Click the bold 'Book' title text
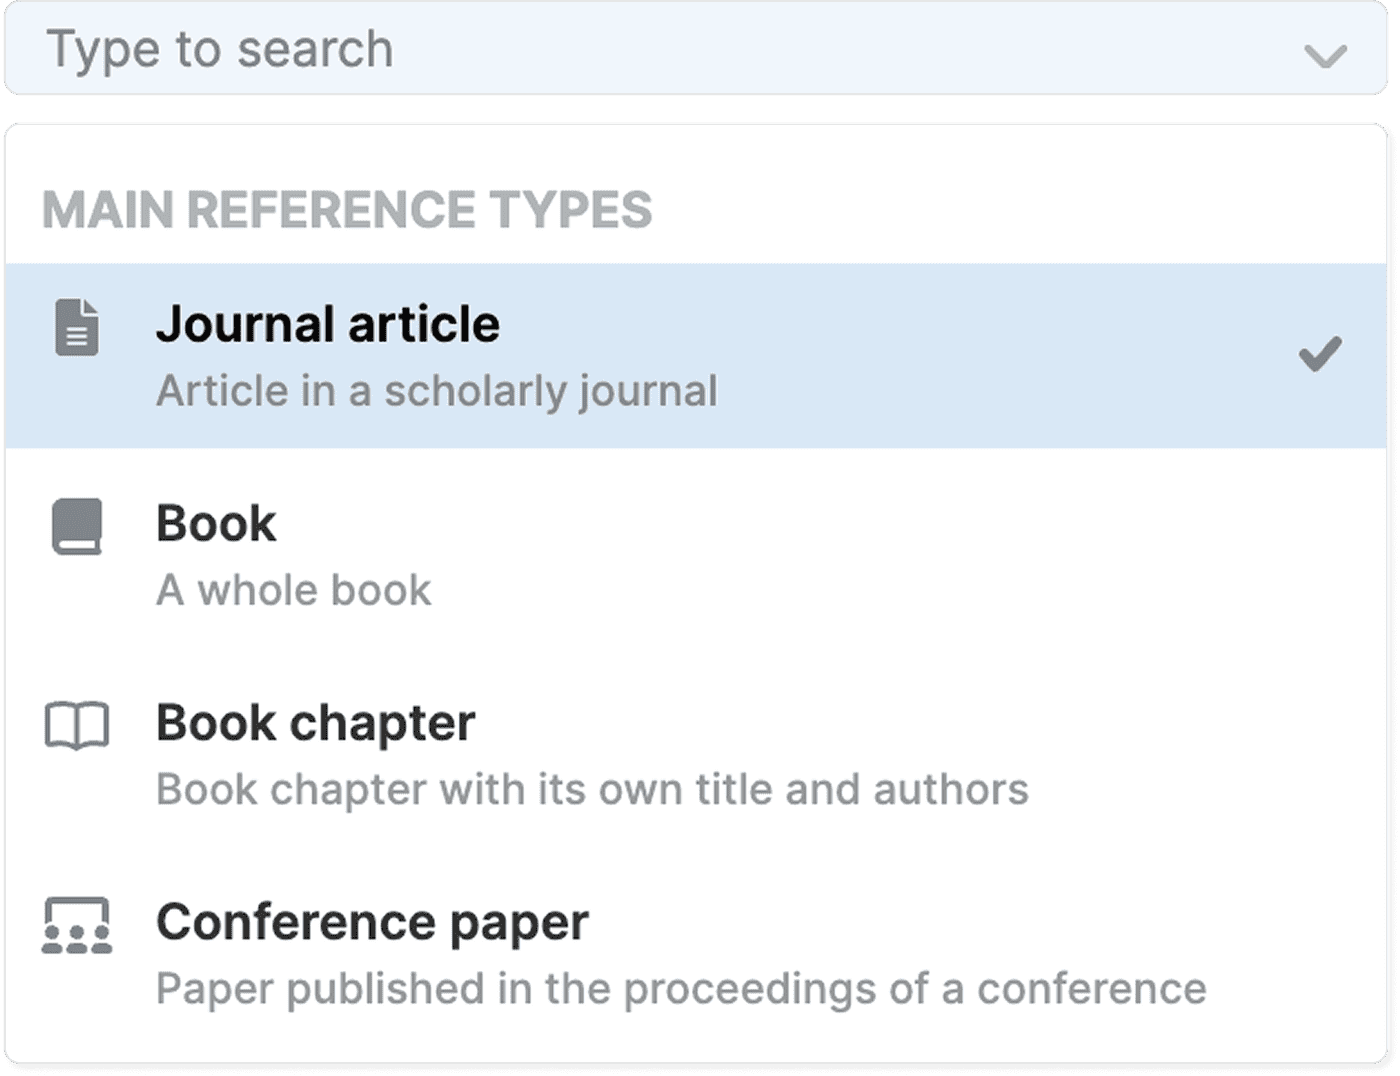 click(x=216, y=523)
